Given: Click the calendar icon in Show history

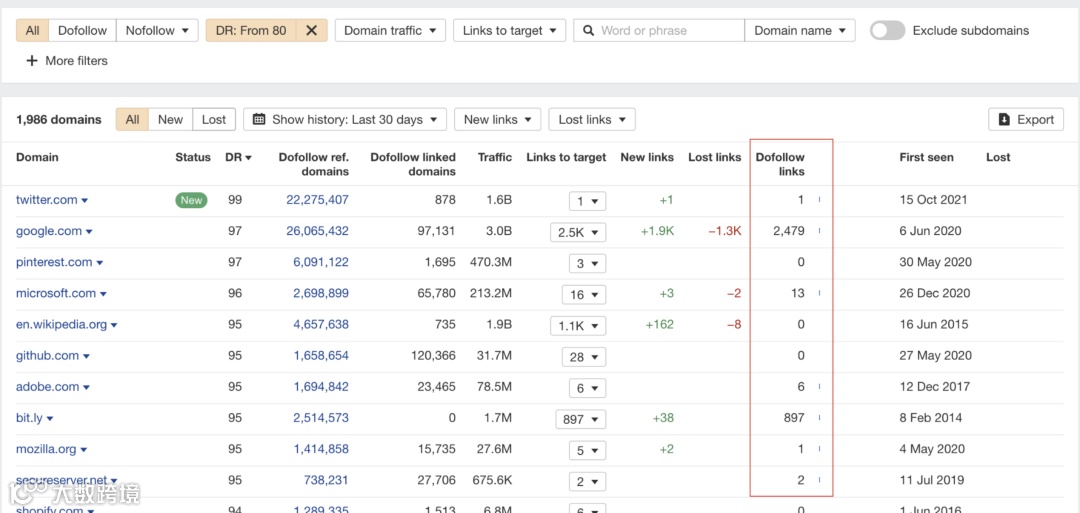Looking at the screenshot, I should 260,119.
